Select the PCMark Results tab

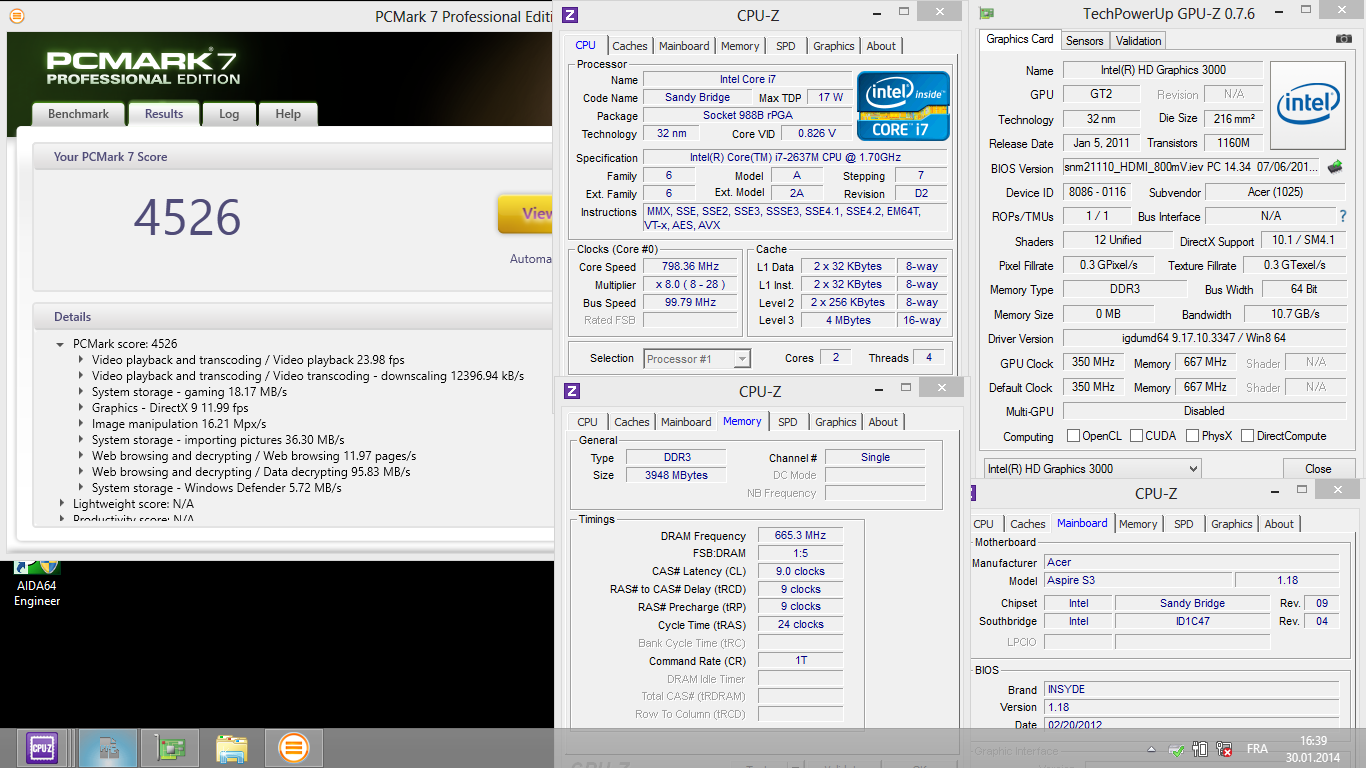pos(164,113)
